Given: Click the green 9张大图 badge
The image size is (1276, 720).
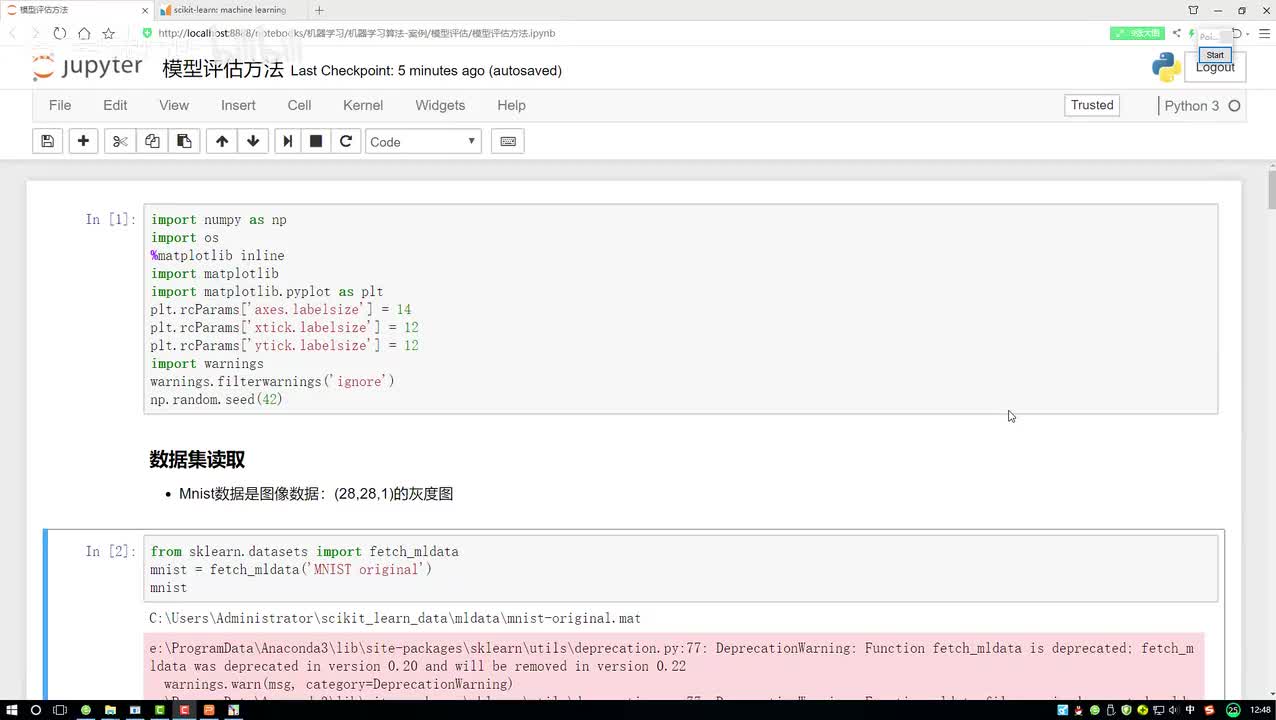Looking at the screenshot, I should [1137, 33].
